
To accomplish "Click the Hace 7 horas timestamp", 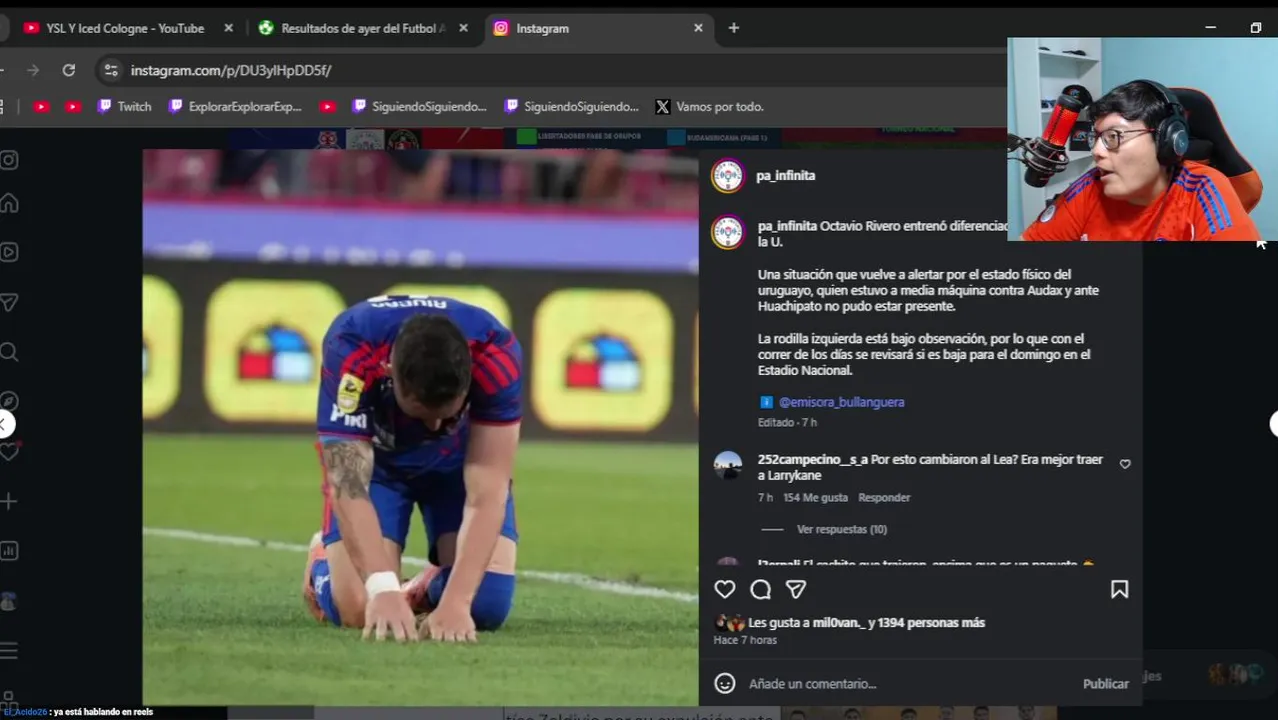I will pos(745,640).
